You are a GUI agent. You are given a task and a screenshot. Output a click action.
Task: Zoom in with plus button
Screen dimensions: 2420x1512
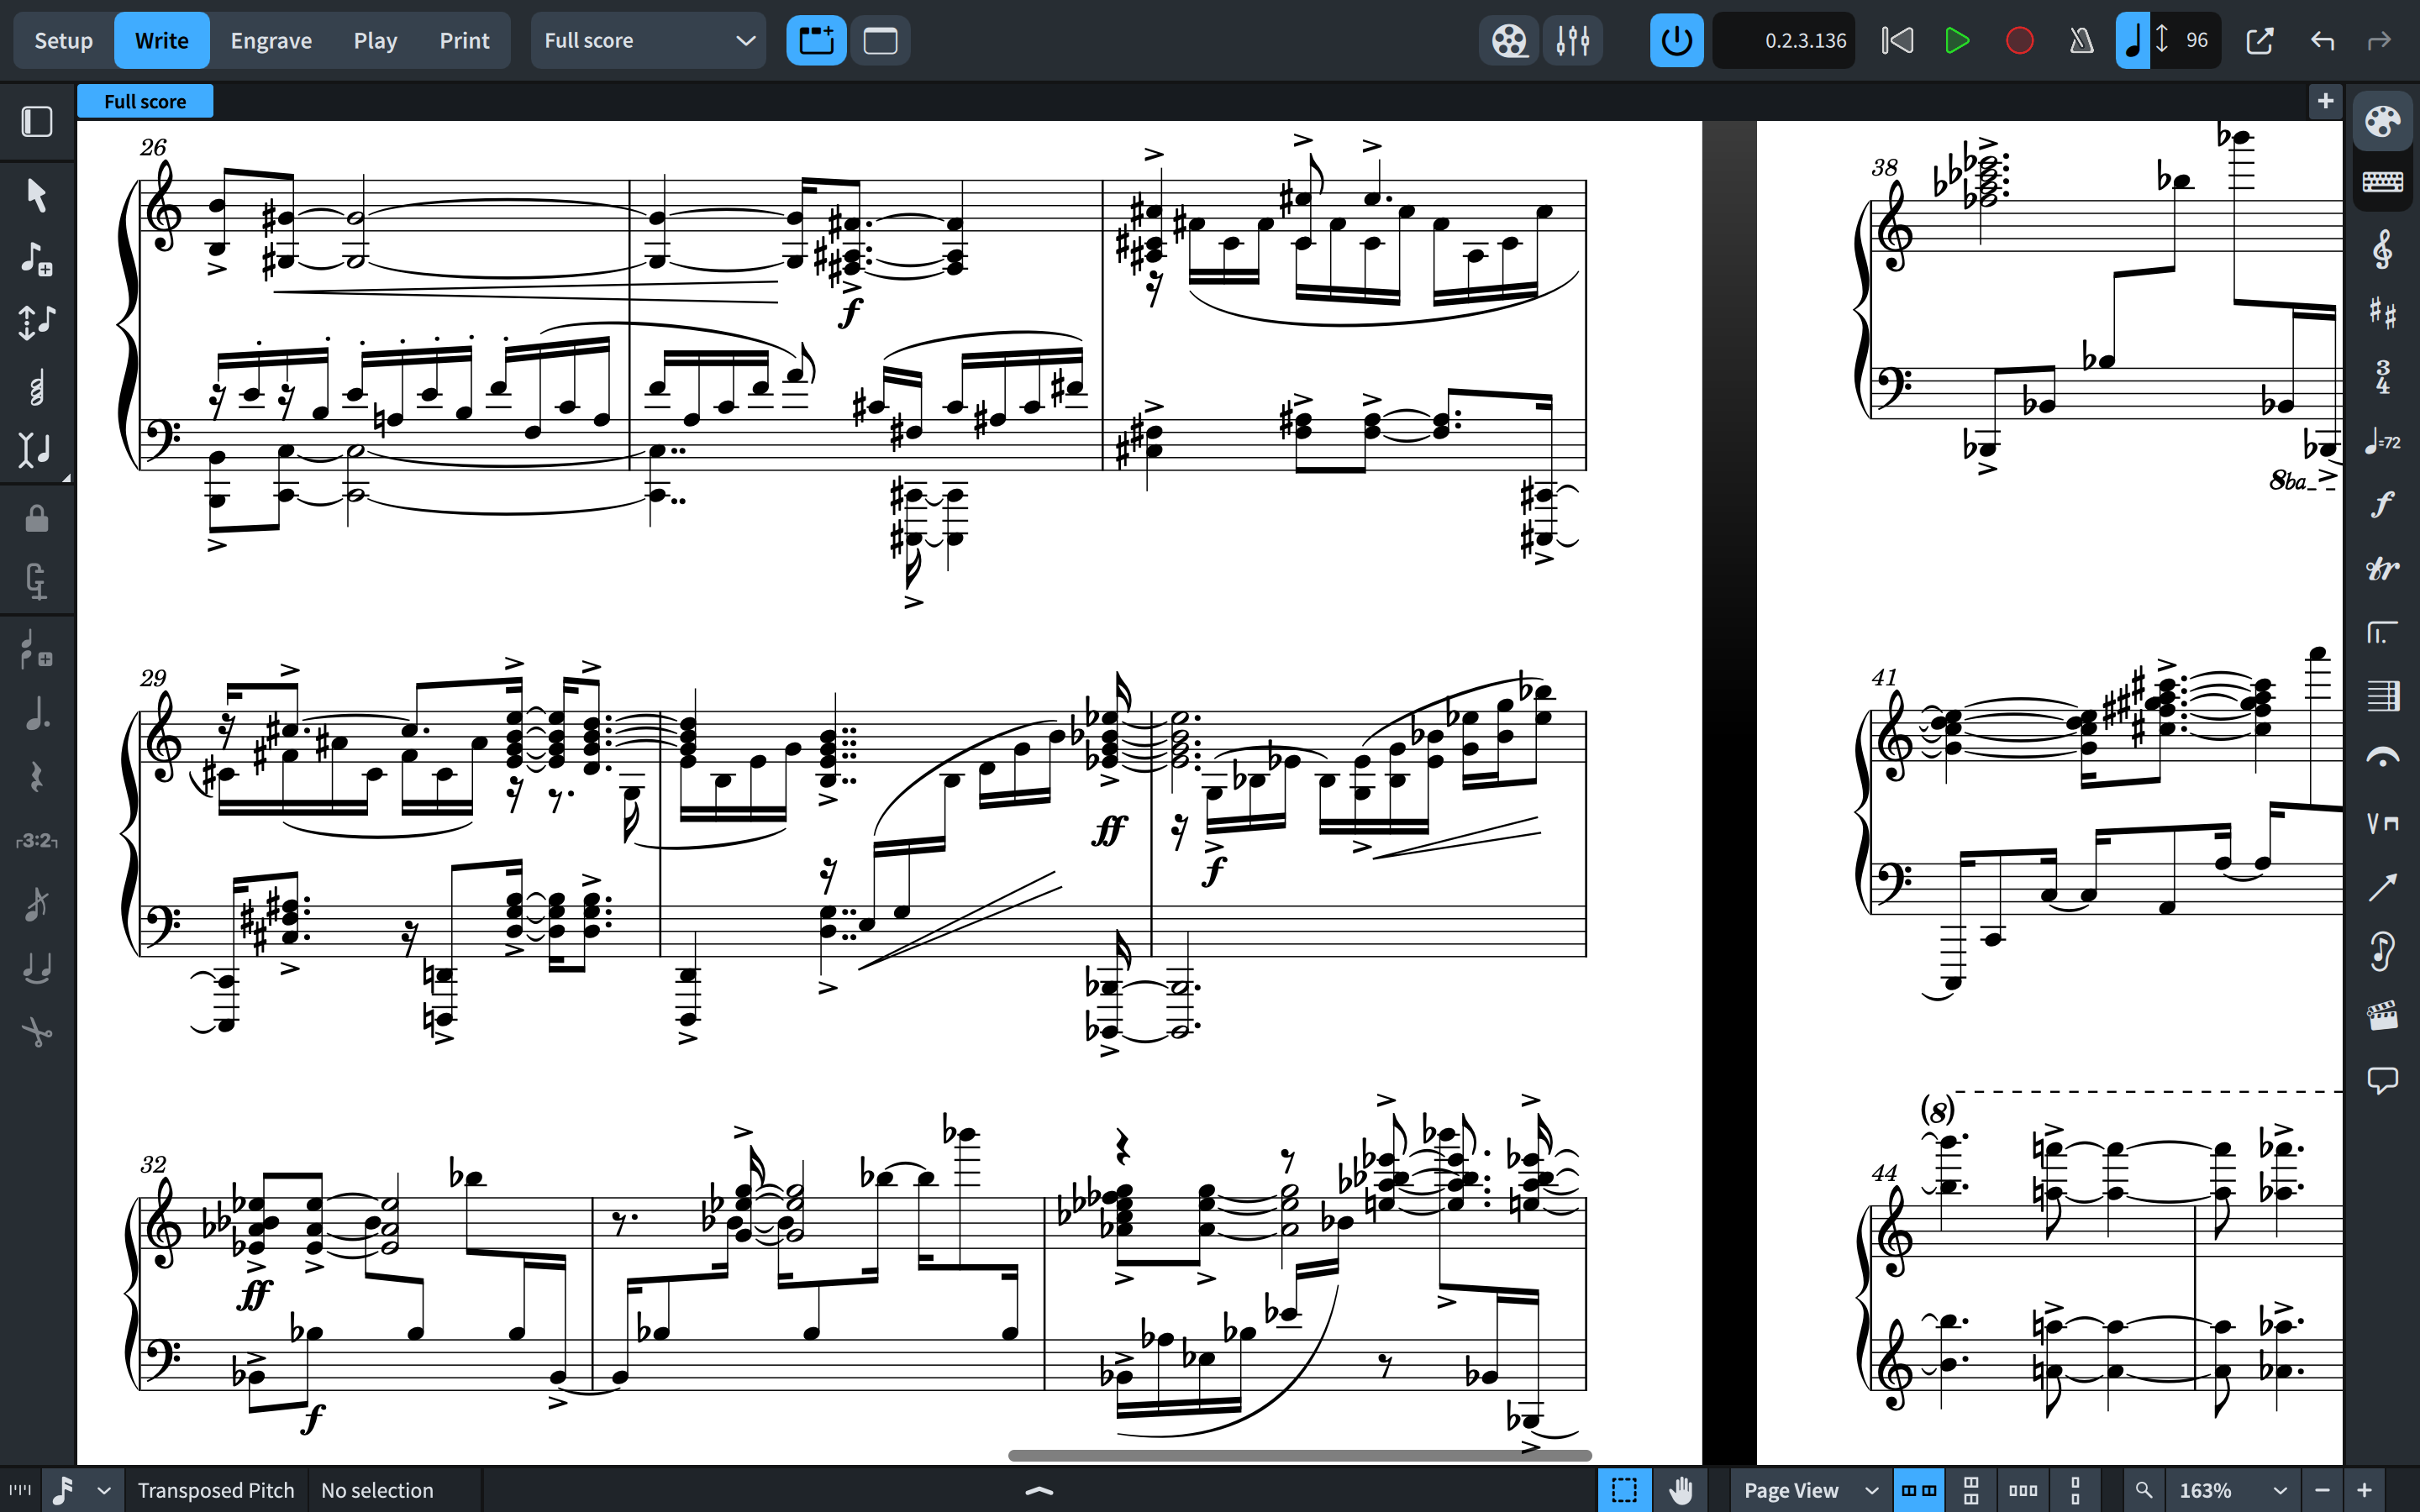pos(2365,1490)
